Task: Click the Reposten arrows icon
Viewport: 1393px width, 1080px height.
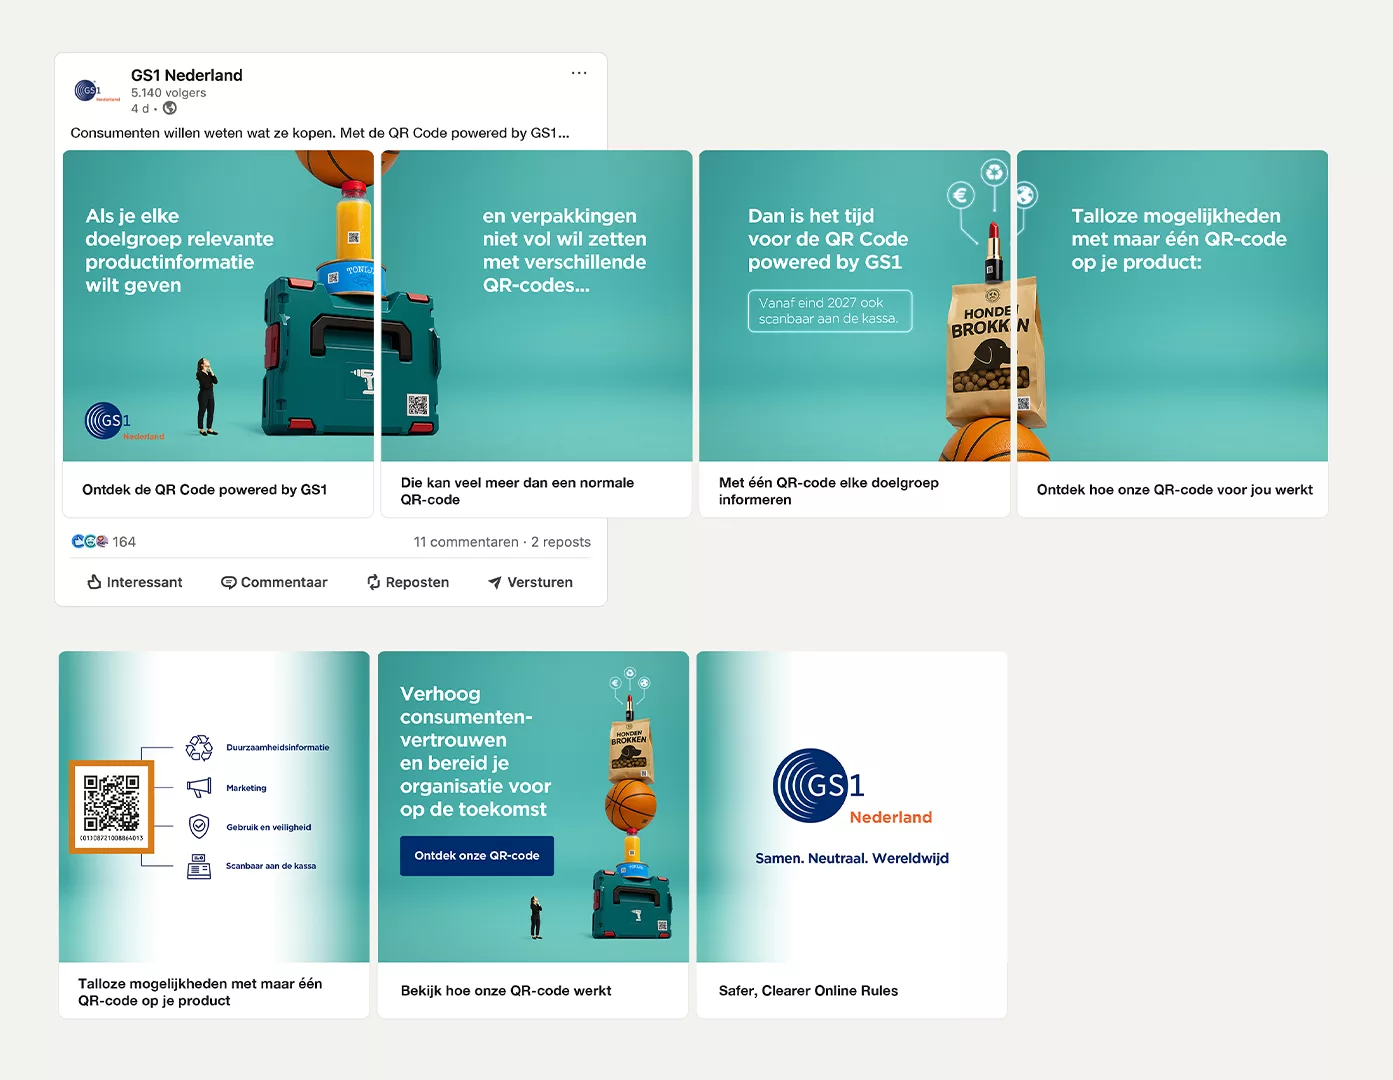Action: pyautogui.click(x=373, y=582)
